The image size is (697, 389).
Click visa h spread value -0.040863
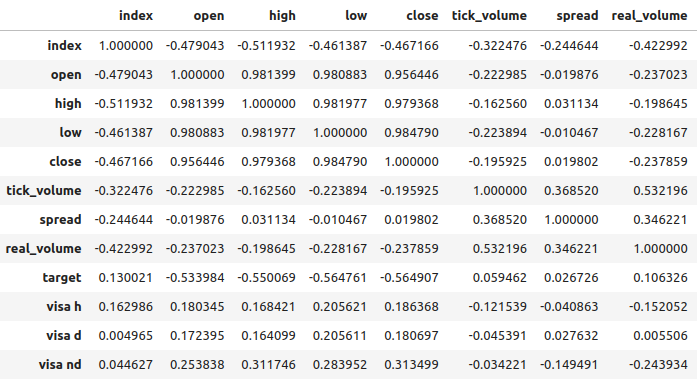[569, 306]
